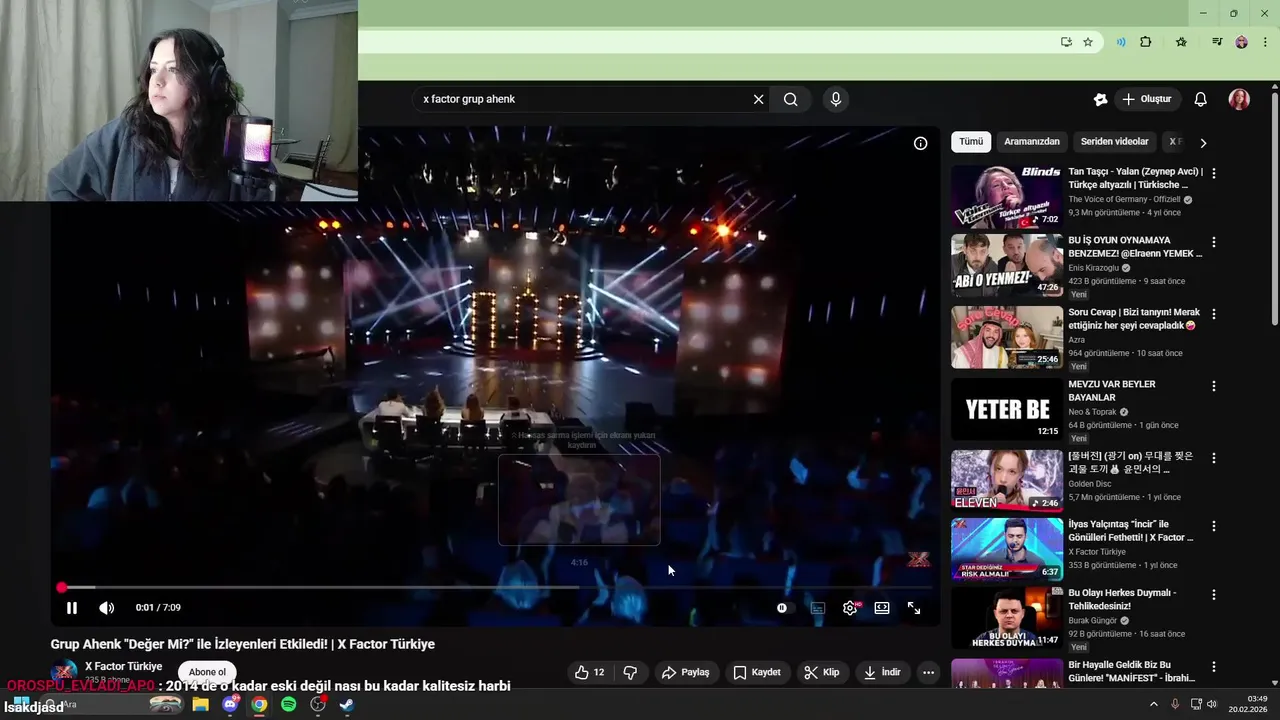This screenshot has width=1280, height=720.
Task: Open YouTube notifications bell
Action: pos(1201,99)
